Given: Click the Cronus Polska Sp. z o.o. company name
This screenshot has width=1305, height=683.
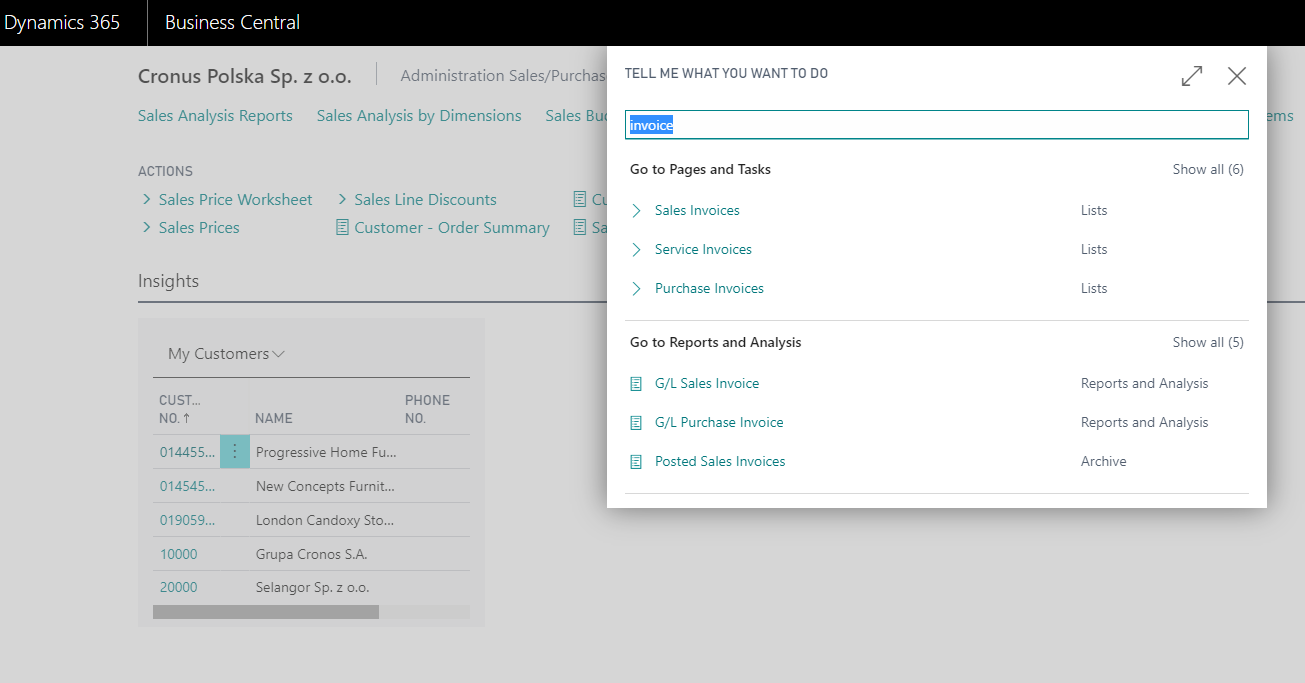Looking at the screenshot, I should pos(245,76).
